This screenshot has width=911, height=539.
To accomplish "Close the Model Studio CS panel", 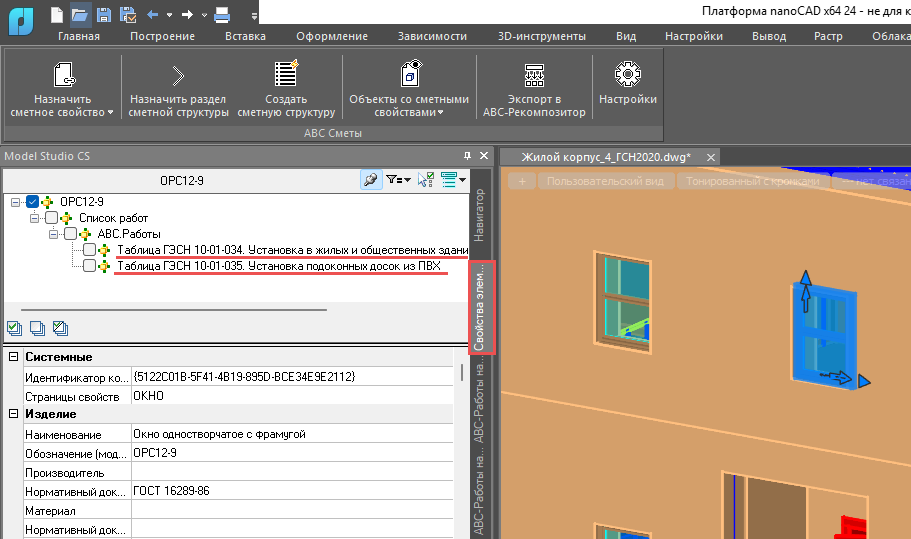I will (x=483, y=156).
